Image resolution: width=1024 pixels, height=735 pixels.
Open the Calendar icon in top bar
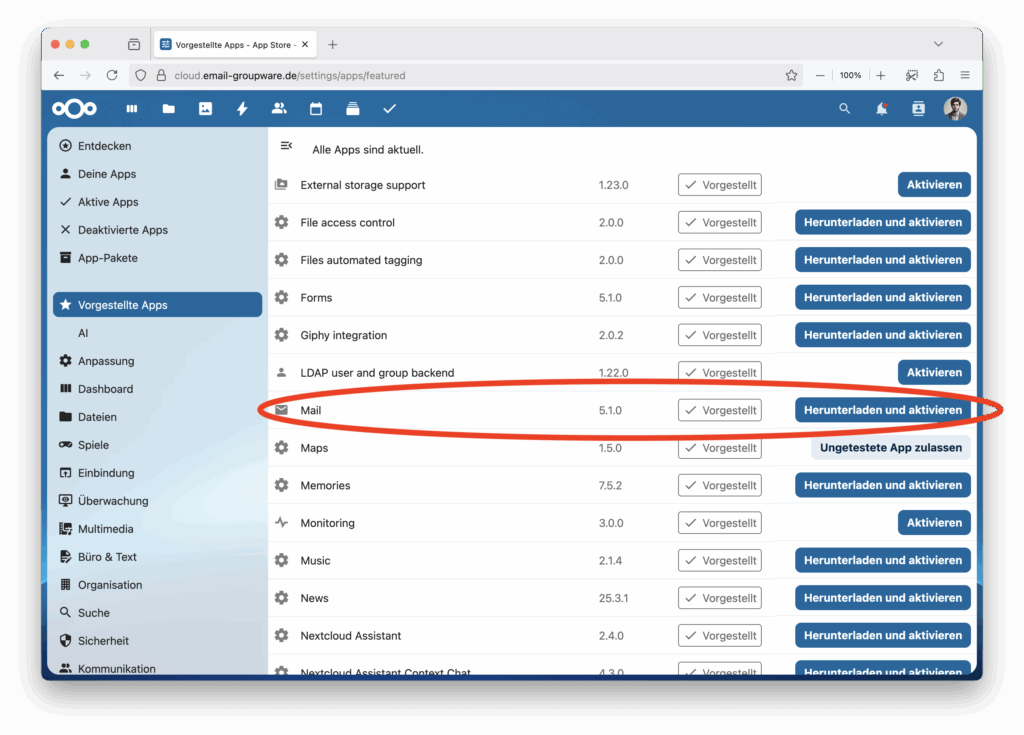pos(316,108)
